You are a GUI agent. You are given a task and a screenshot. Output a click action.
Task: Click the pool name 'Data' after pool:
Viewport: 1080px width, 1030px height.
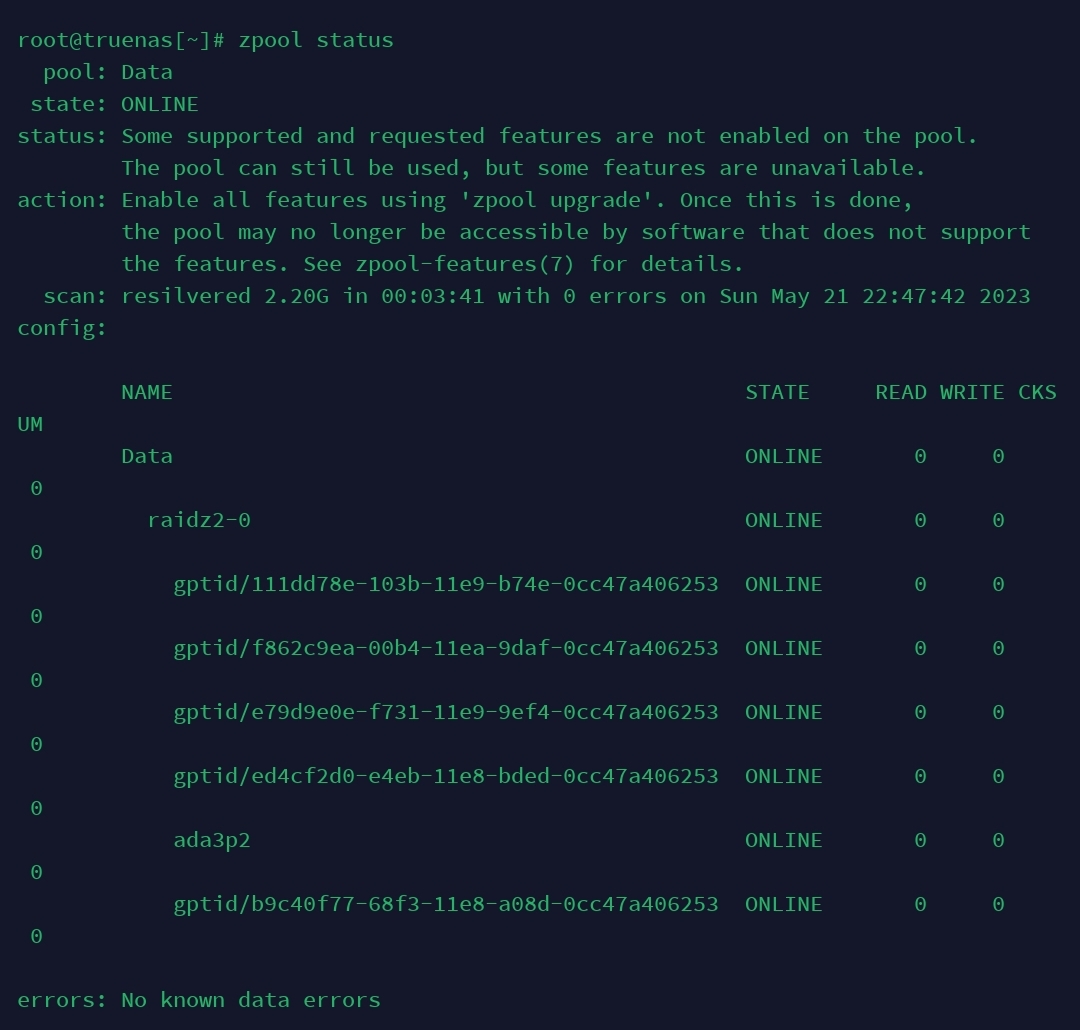147,72
